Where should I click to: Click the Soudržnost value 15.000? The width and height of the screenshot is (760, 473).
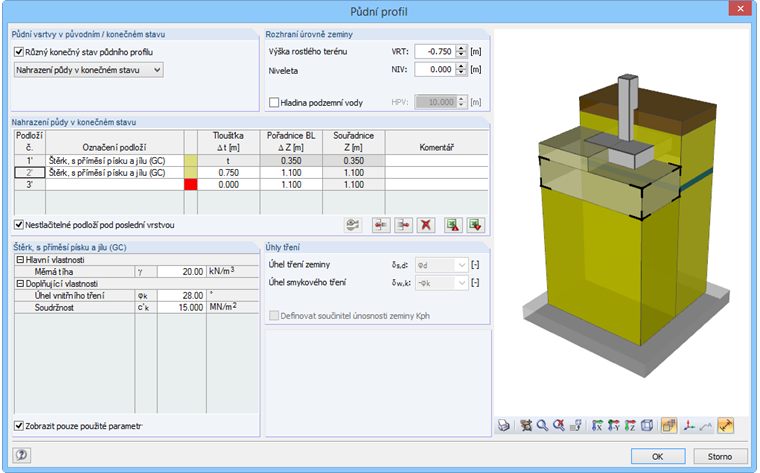(181, 307)
